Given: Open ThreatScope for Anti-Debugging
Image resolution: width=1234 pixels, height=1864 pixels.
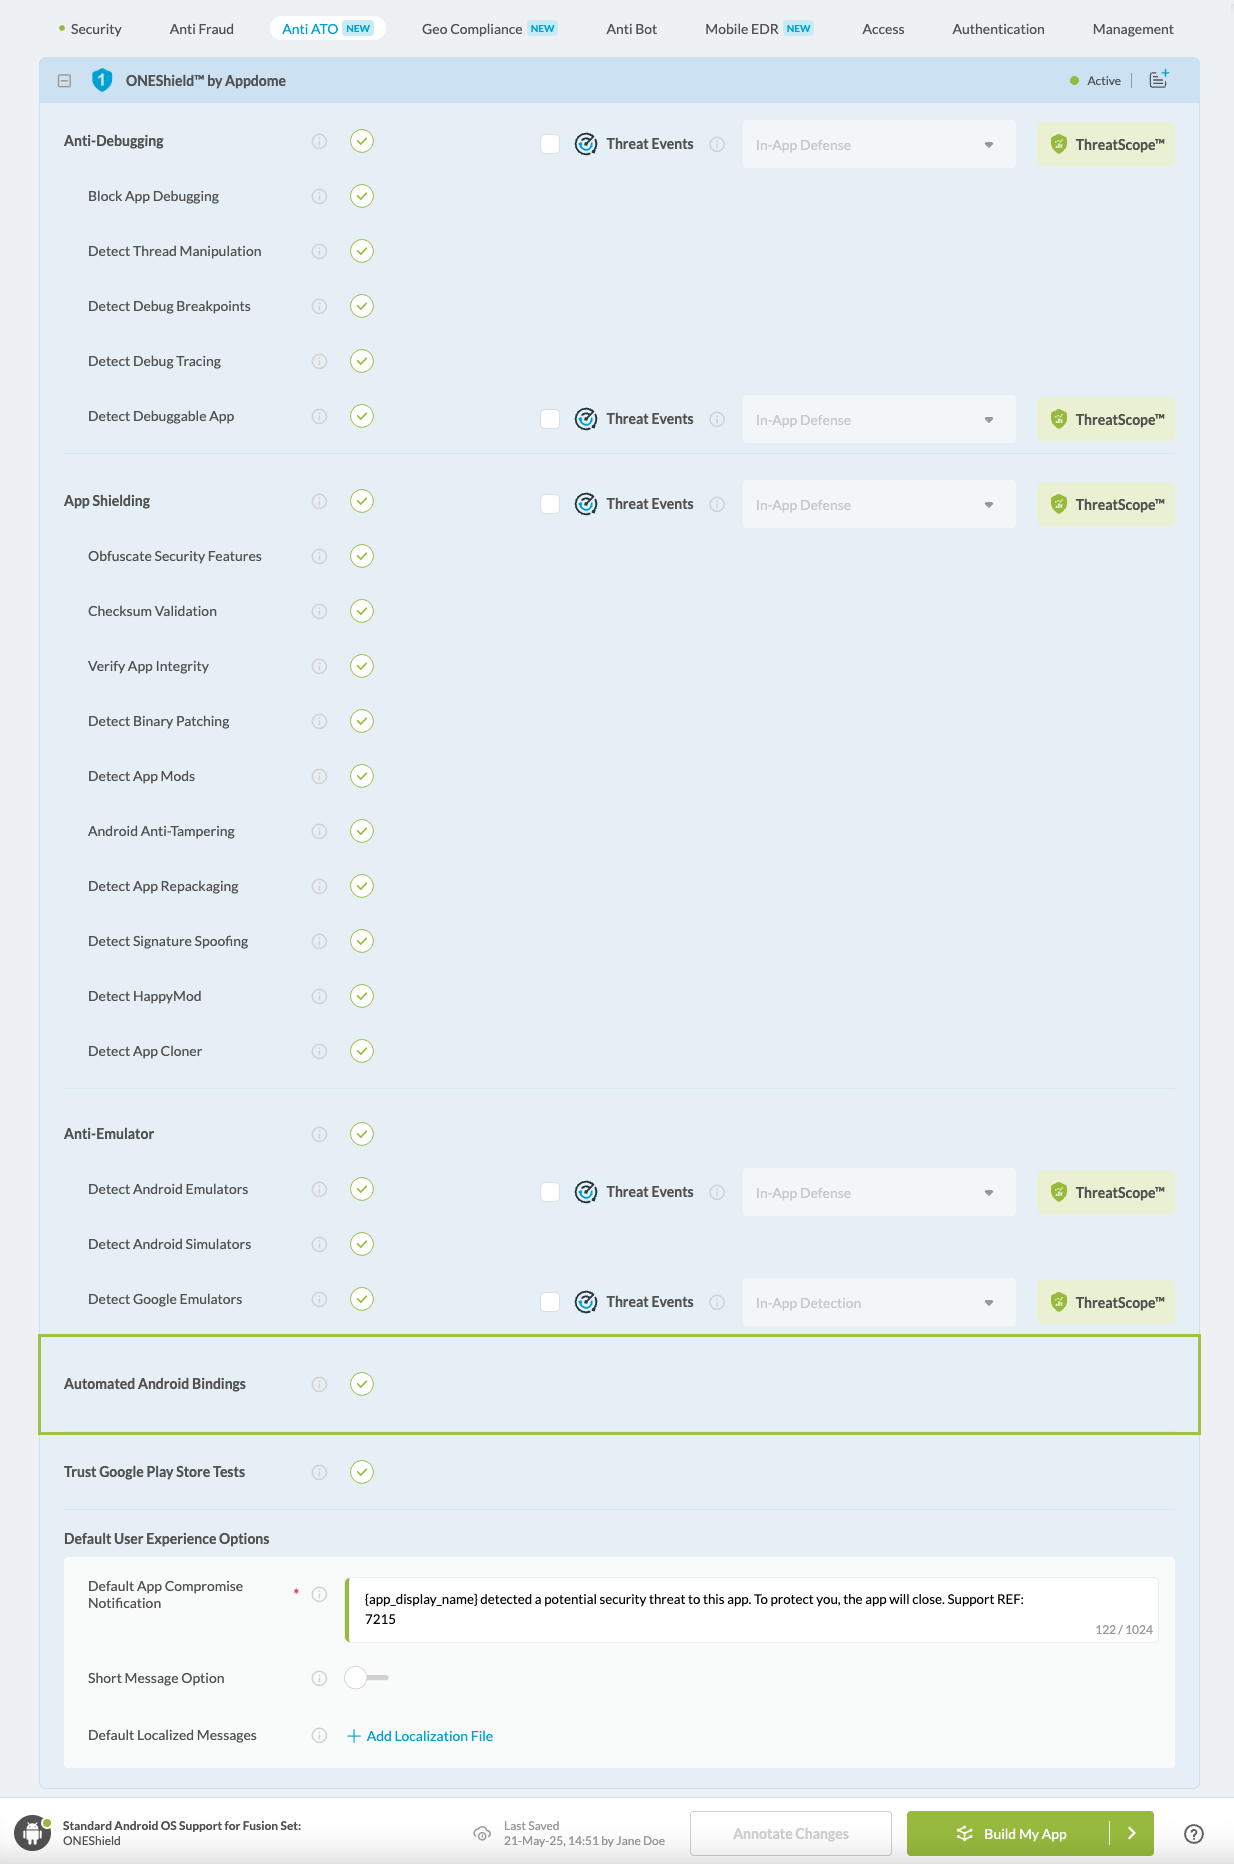Looking at the screenshot, I should tap(1105, 144).
